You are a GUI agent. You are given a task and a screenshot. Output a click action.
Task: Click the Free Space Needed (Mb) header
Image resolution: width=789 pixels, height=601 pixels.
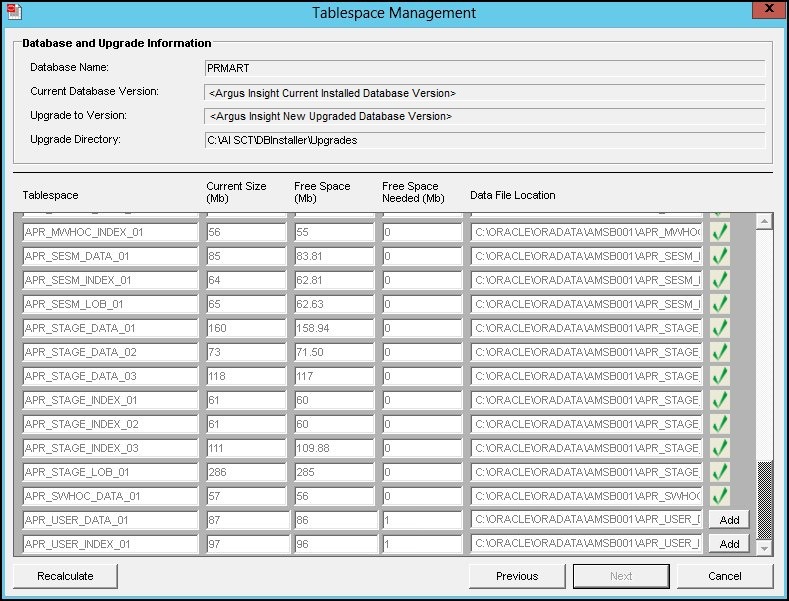[413, 192]
